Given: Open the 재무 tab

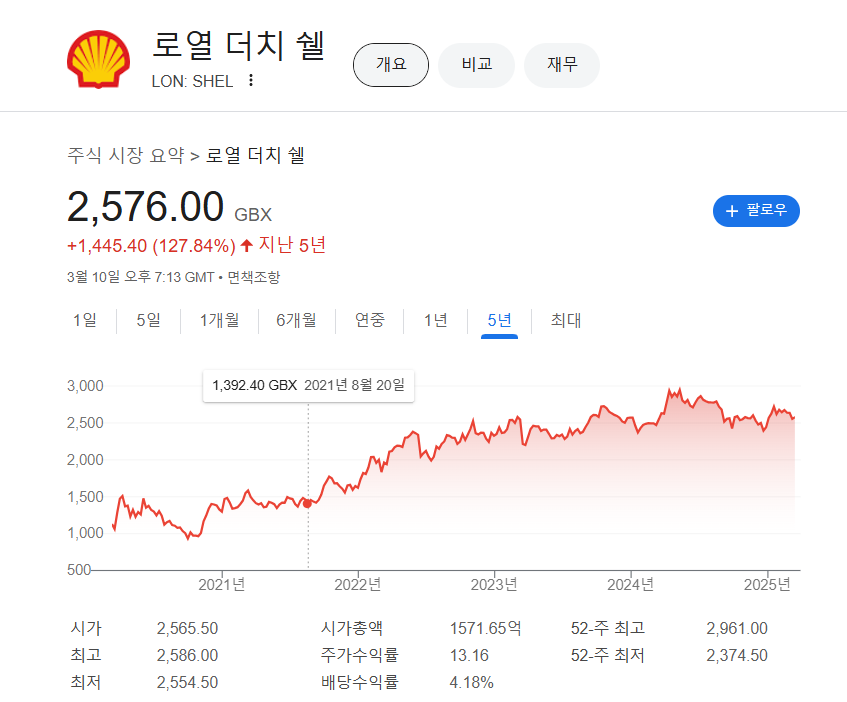Looking at the screenshot, I should tap(562, 65).
